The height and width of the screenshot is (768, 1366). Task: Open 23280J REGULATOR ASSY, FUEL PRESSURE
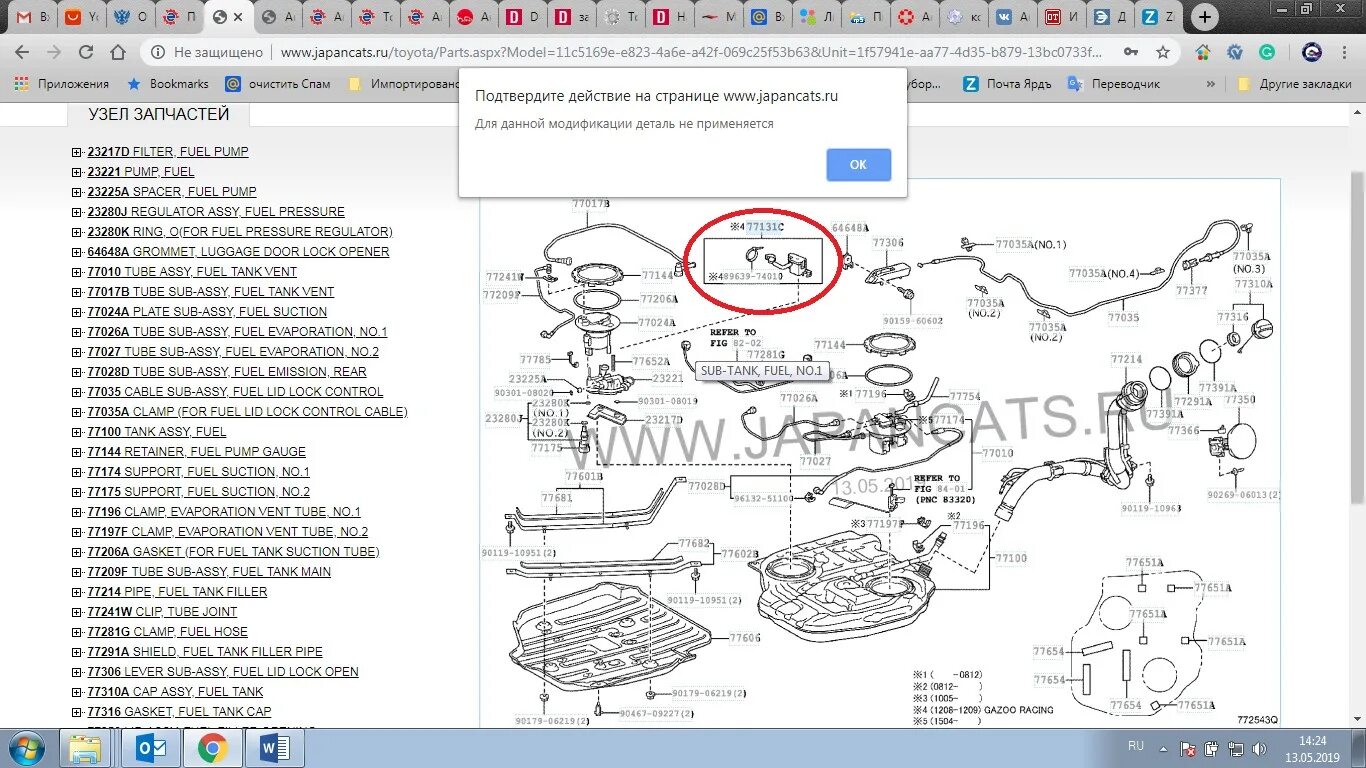(x=216, y=212)
